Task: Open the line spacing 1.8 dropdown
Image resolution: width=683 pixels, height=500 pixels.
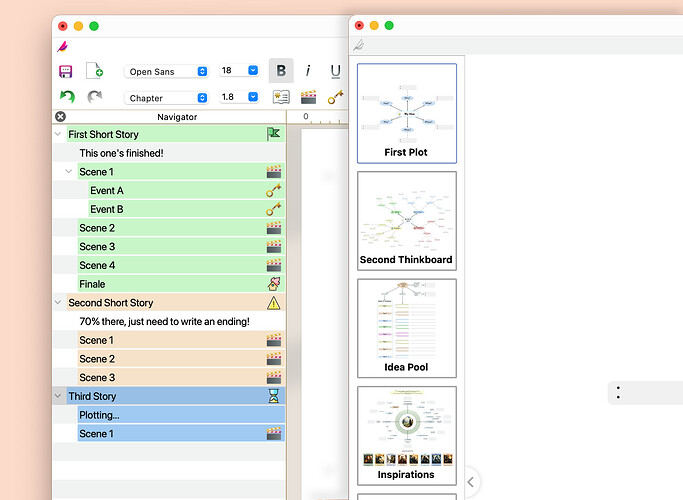Action: point(239,97)
